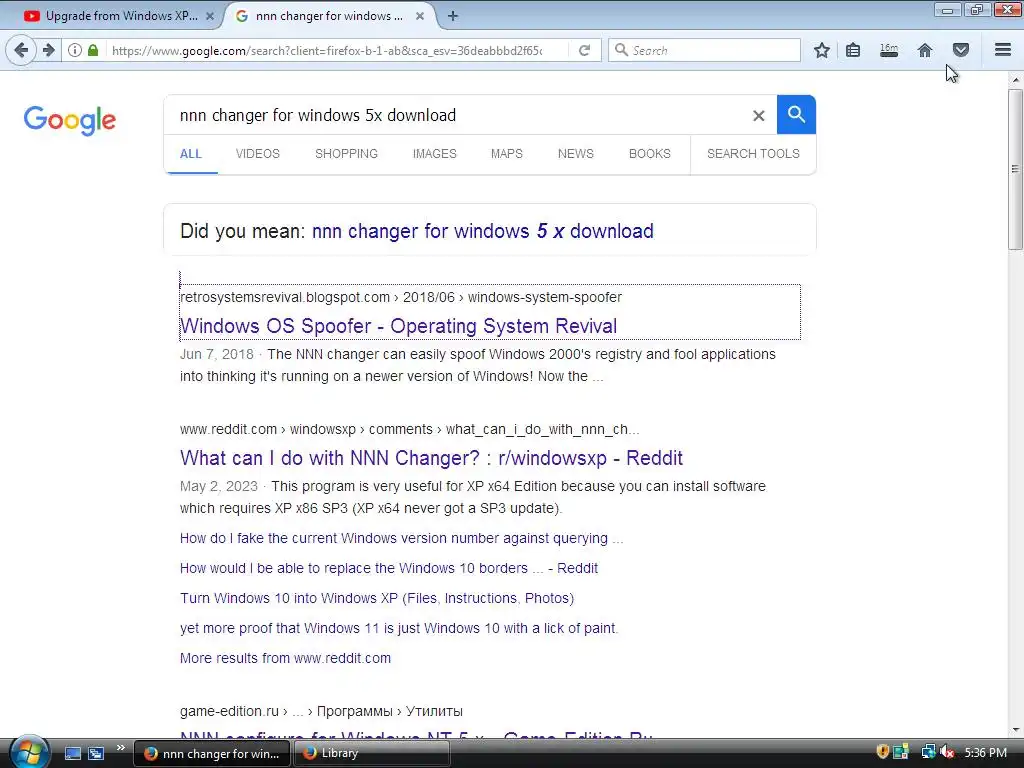Screen dimensions: 1024x768
Task: Switch to MAPS results
Action: click(507, 154)
